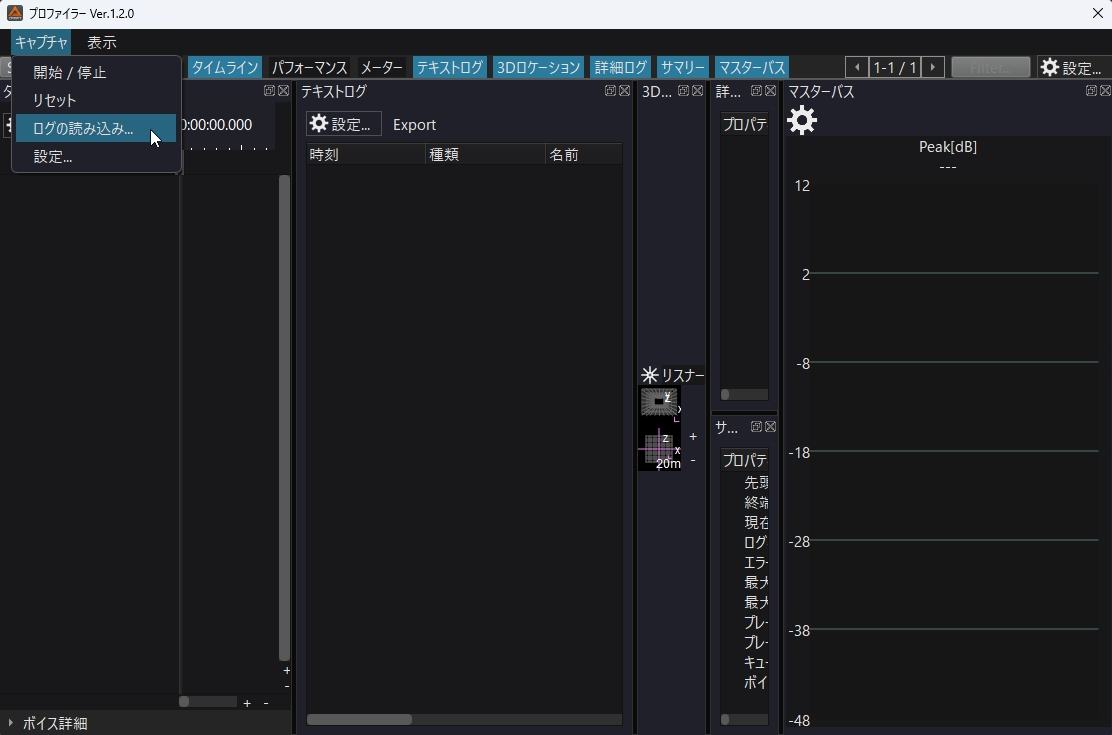
Task: Sort by the 時刻 column header
Action: point(366,155)
